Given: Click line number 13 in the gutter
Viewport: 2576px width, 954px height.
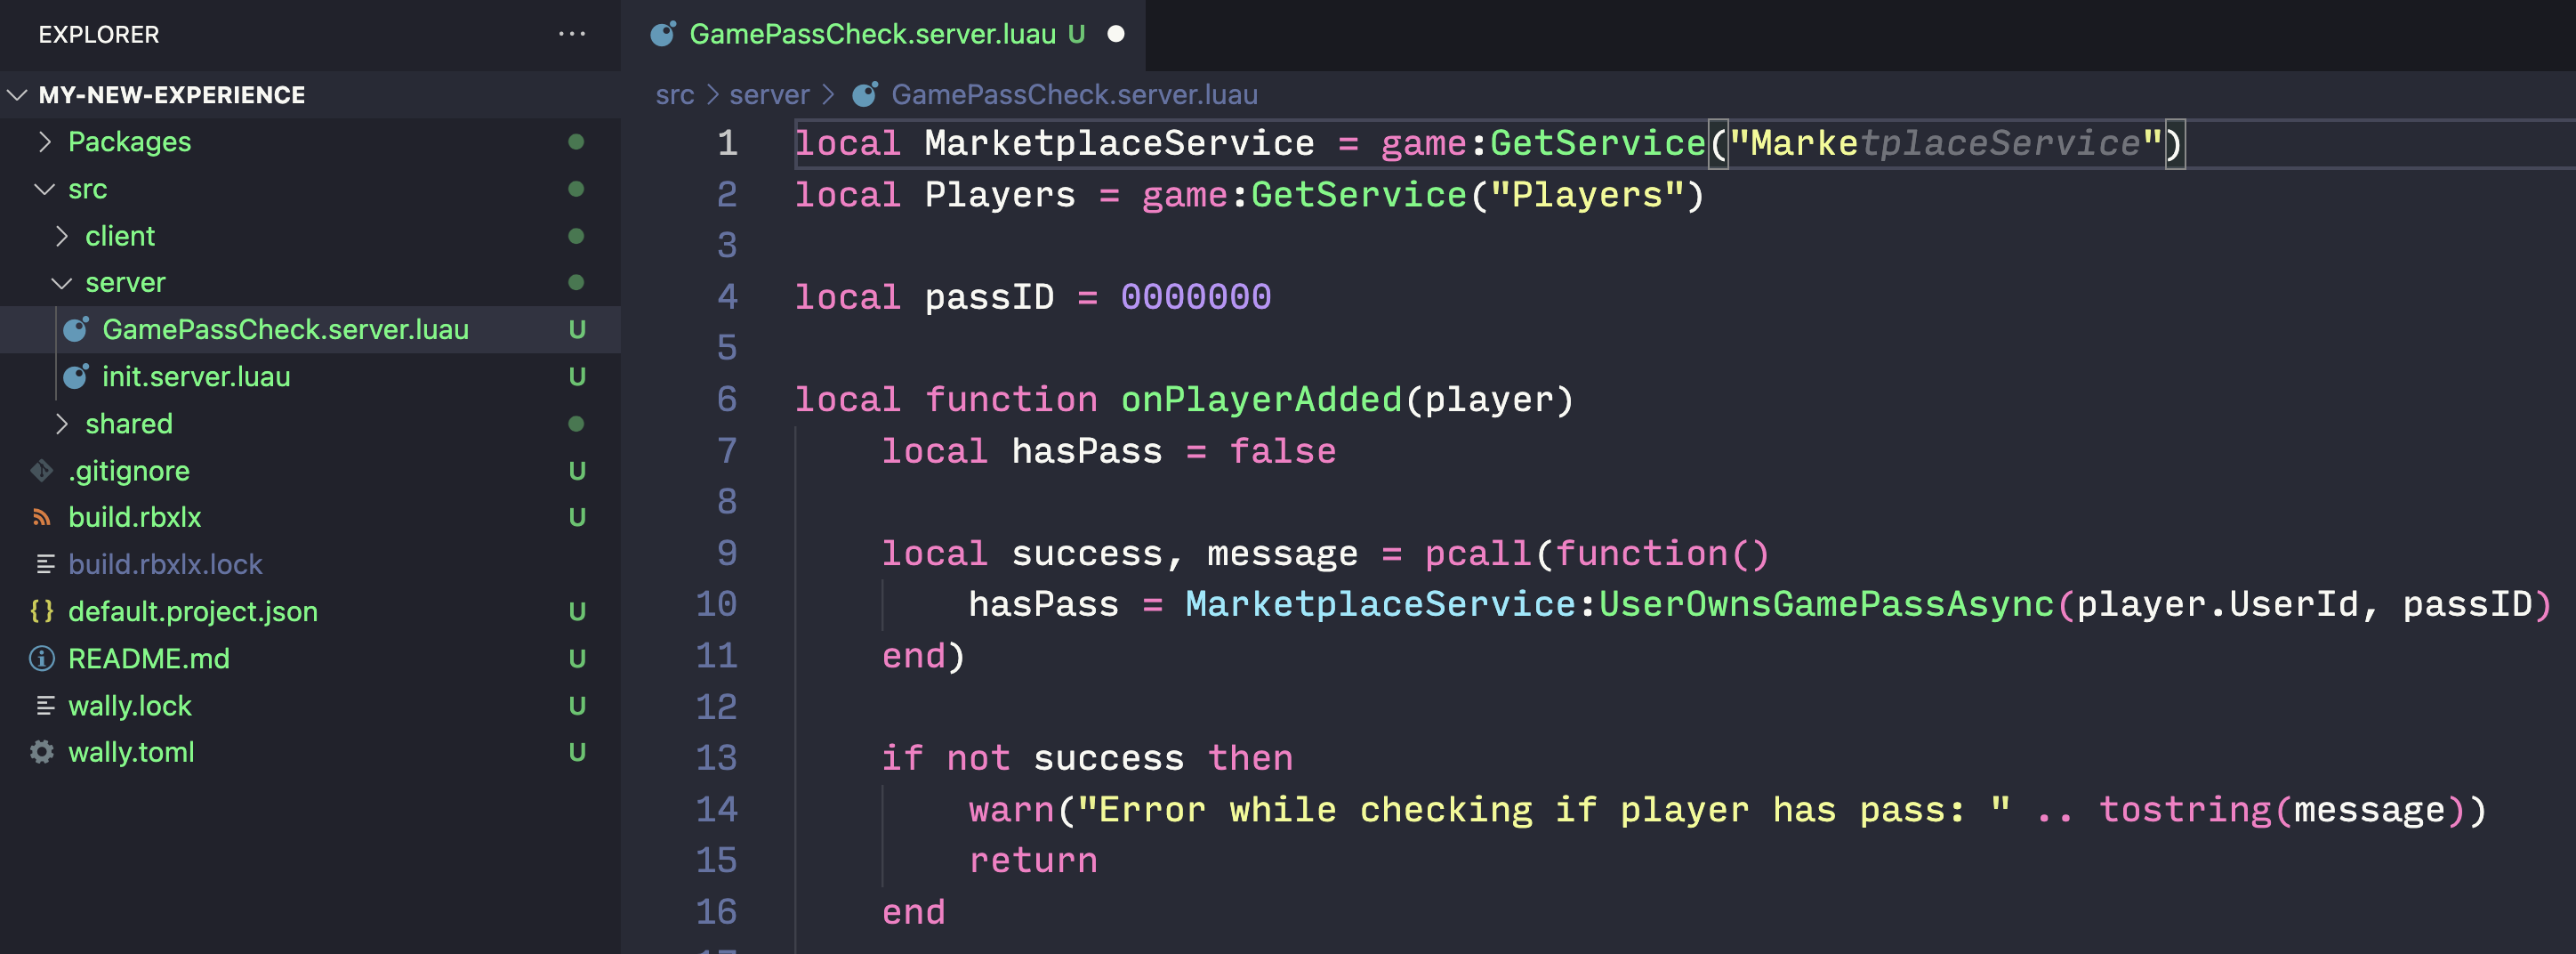Looking at the screenshot, I should coord(716,758).
